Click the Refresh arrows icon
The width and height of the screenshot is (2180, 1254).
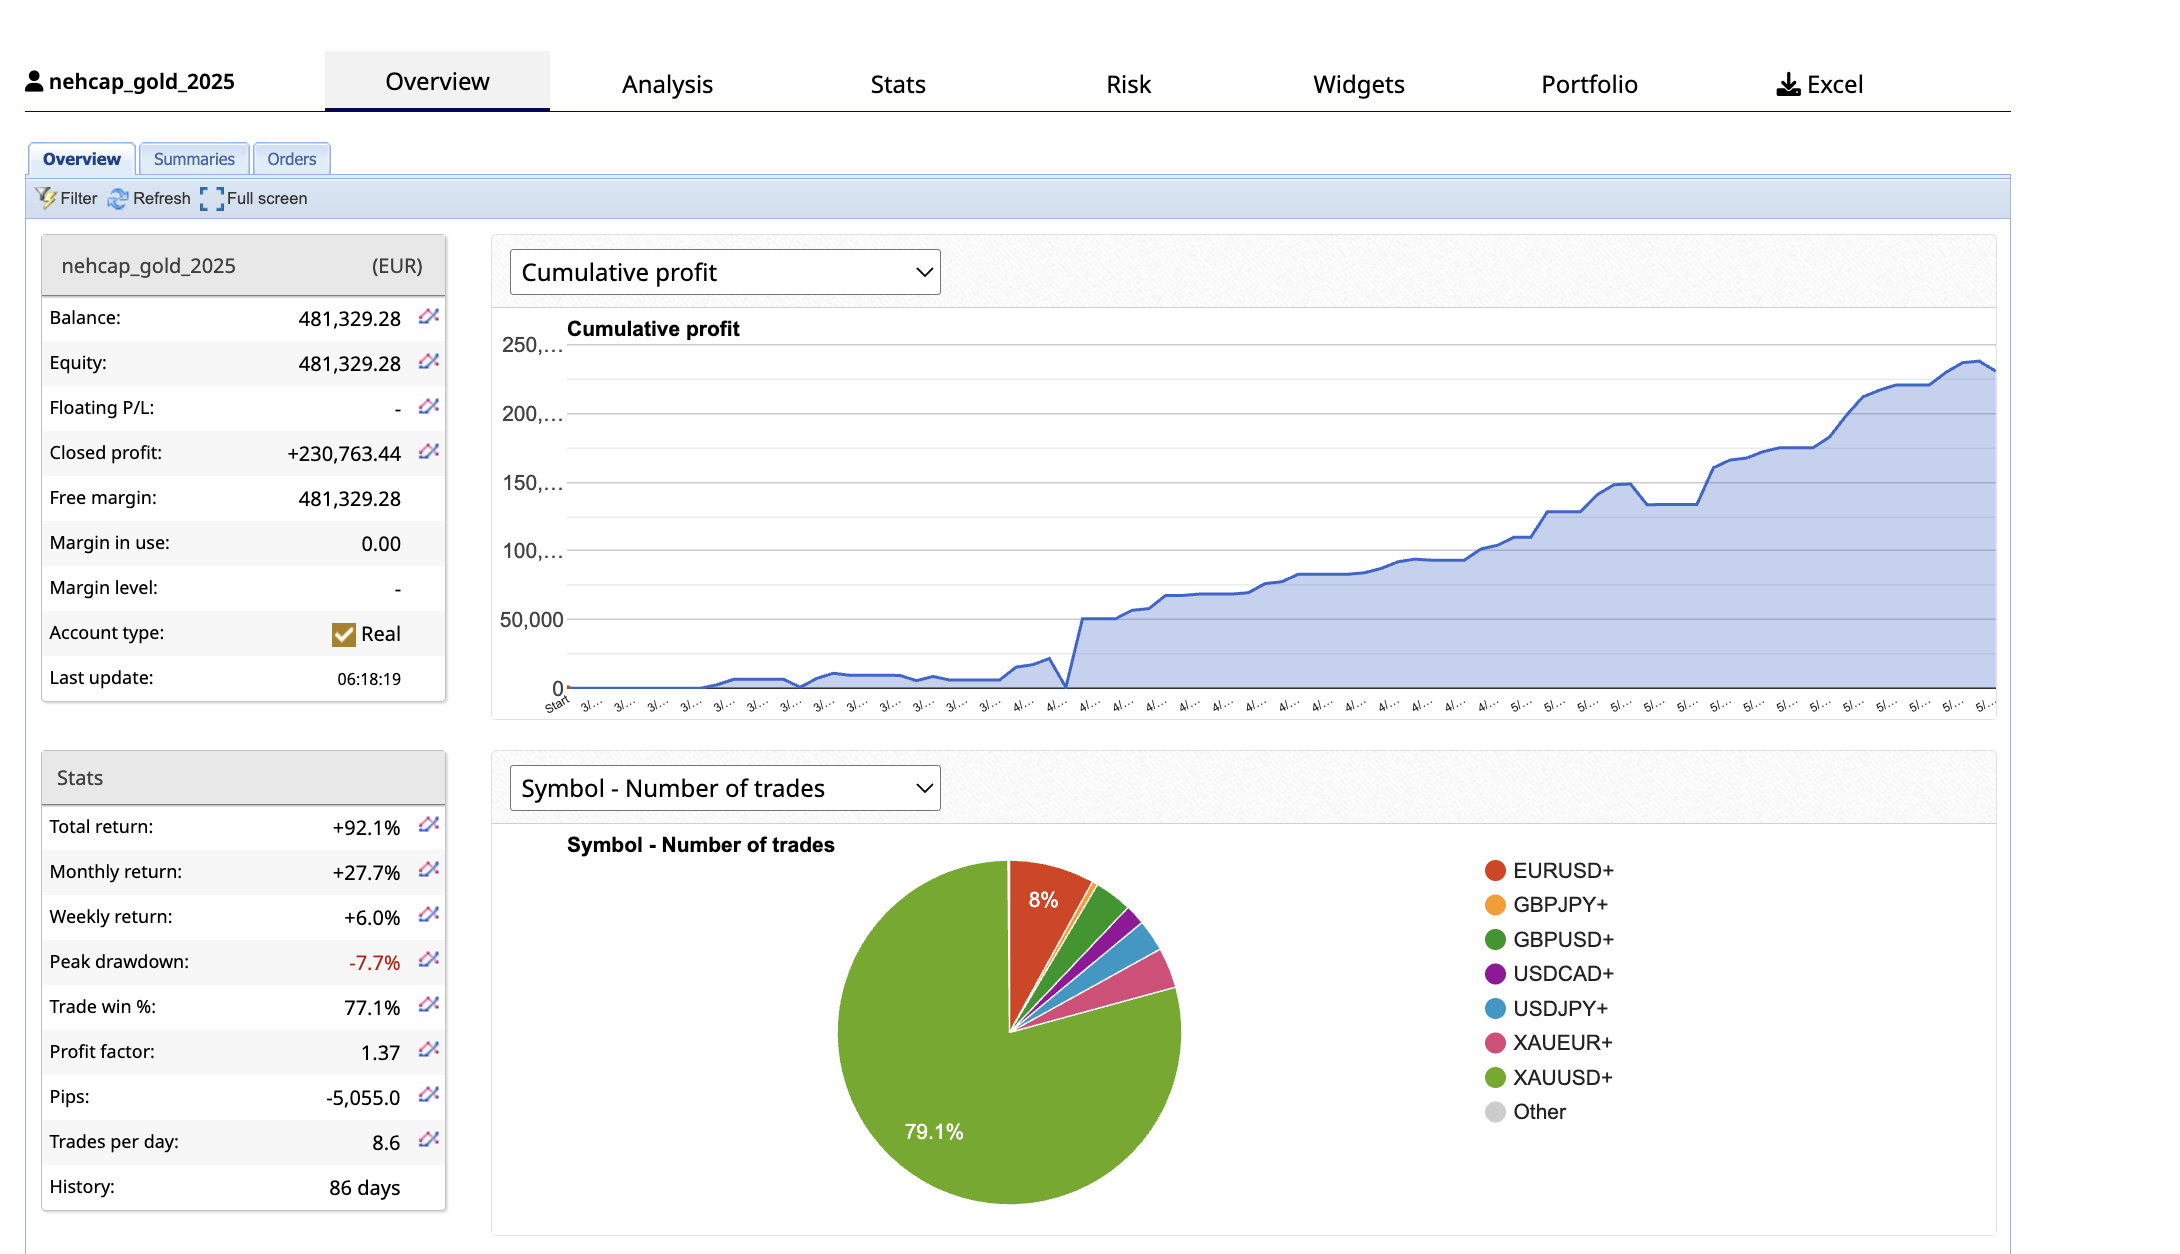[x=118, y=198]
